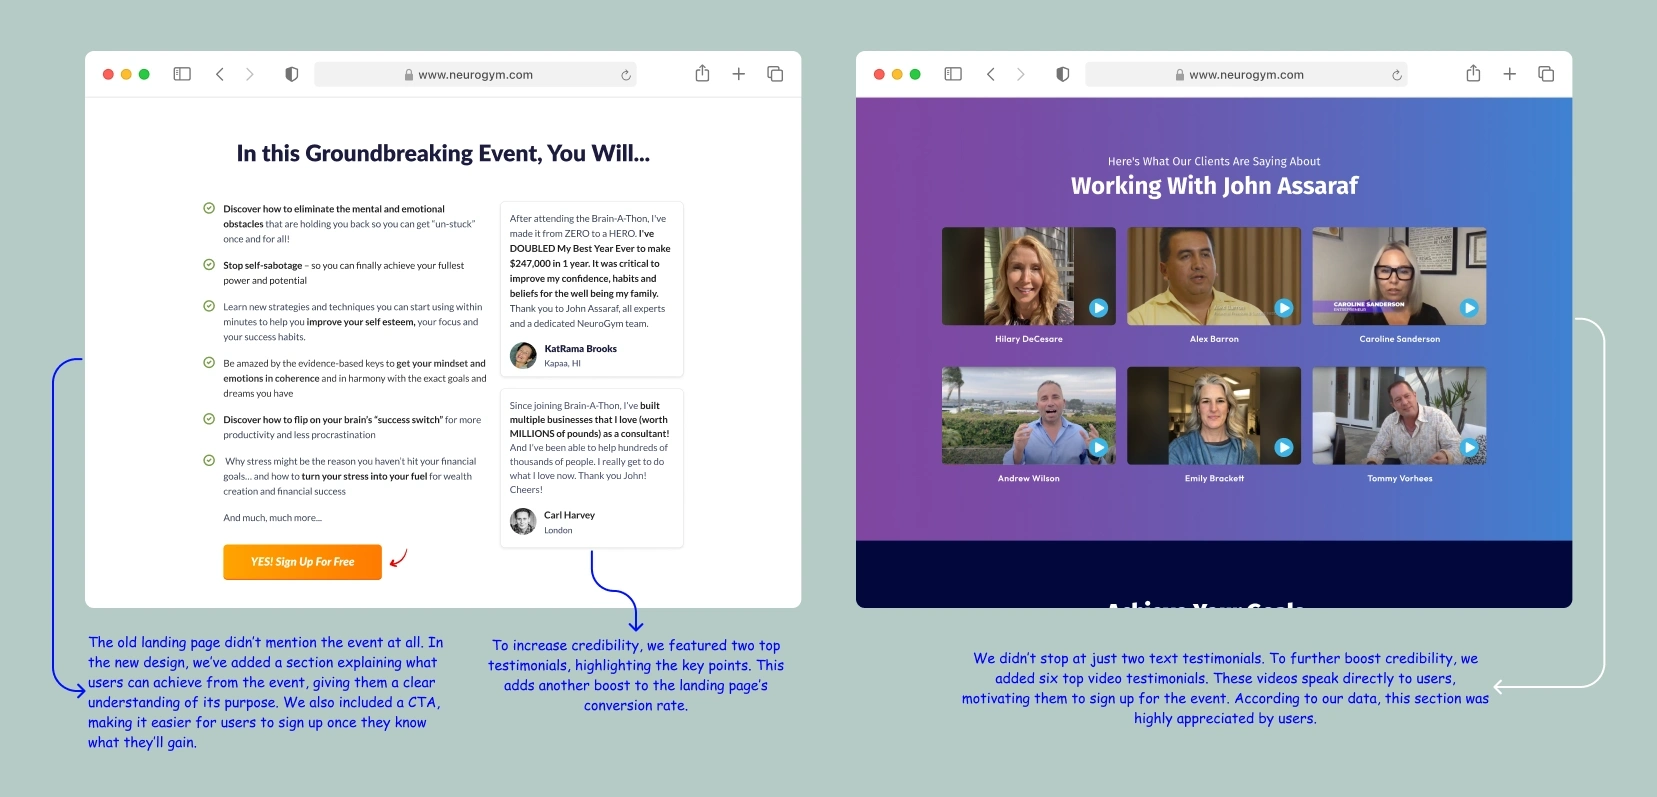Click checkmark icon beside flip on your brain's success switch
This screenshot has width=1657, height=797.
point(209,419)
